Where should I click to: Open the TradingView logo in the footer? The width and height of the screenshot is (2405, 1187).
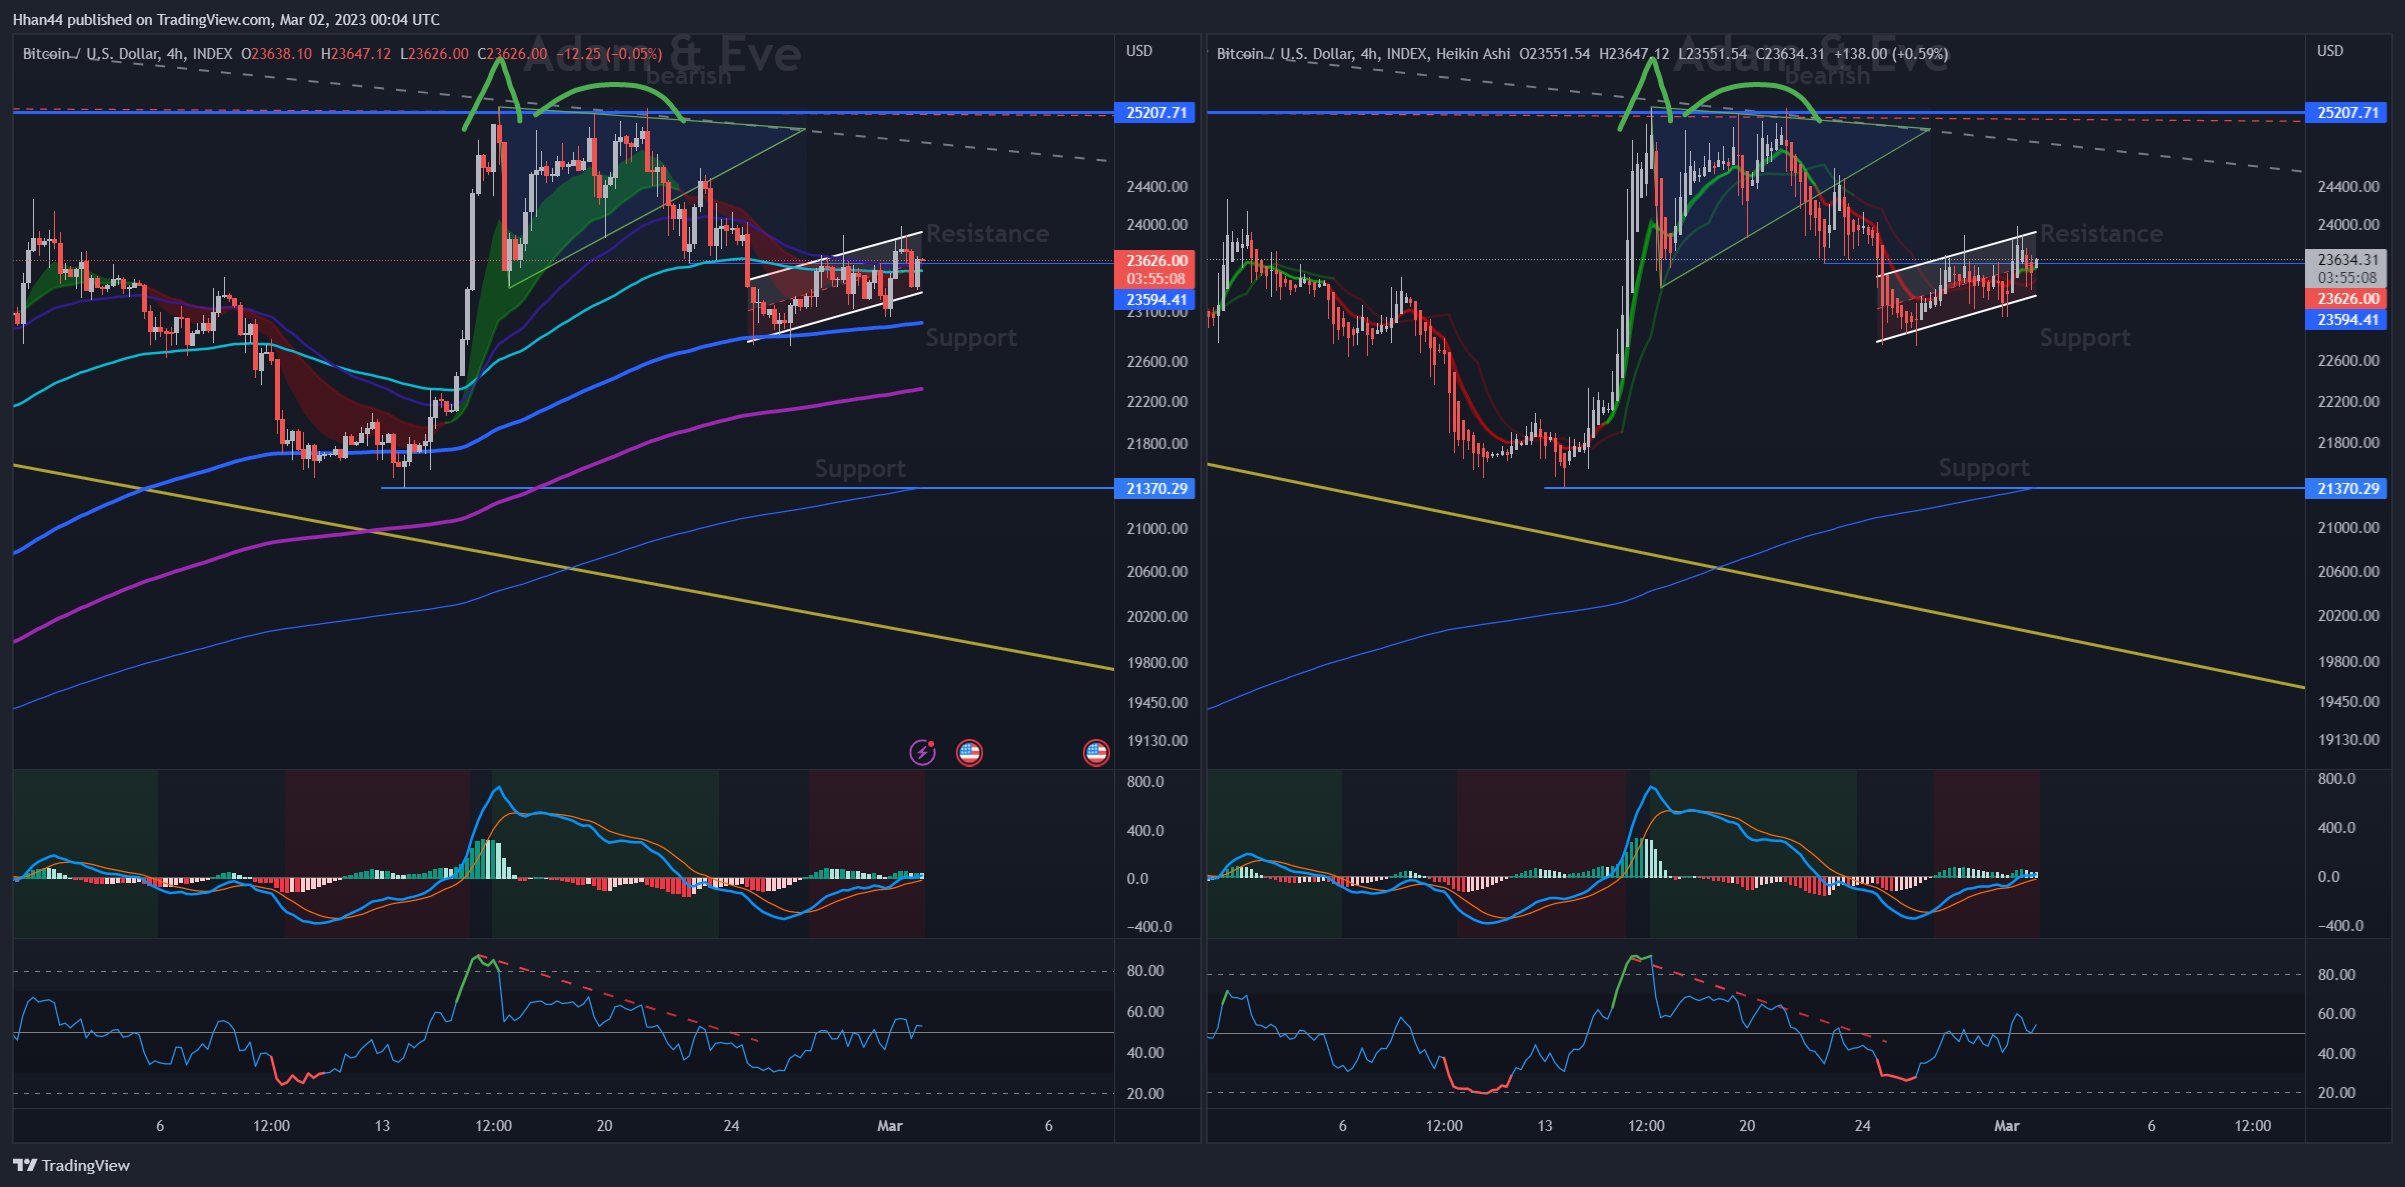tap(71, 1165)
